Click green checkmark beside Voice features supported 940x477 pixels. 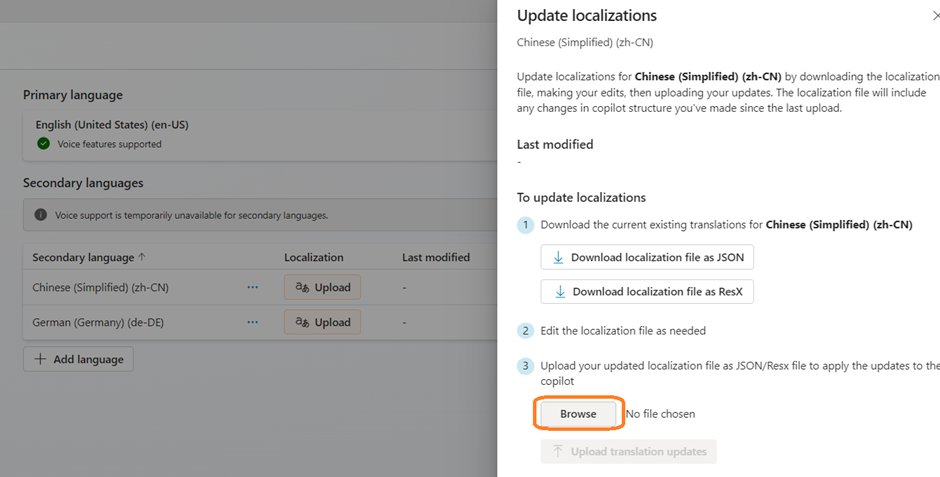tap(43, 144)
